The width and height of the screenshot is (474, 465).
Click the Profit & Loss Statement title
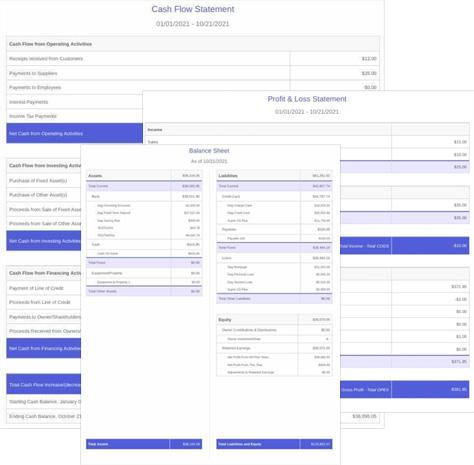[307, 99]
